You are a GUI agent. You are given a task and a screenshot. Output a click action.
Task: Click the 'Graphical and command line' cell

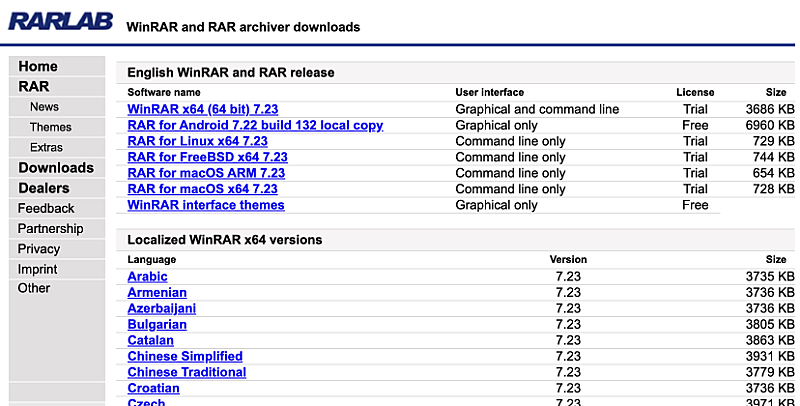(537, 109)
